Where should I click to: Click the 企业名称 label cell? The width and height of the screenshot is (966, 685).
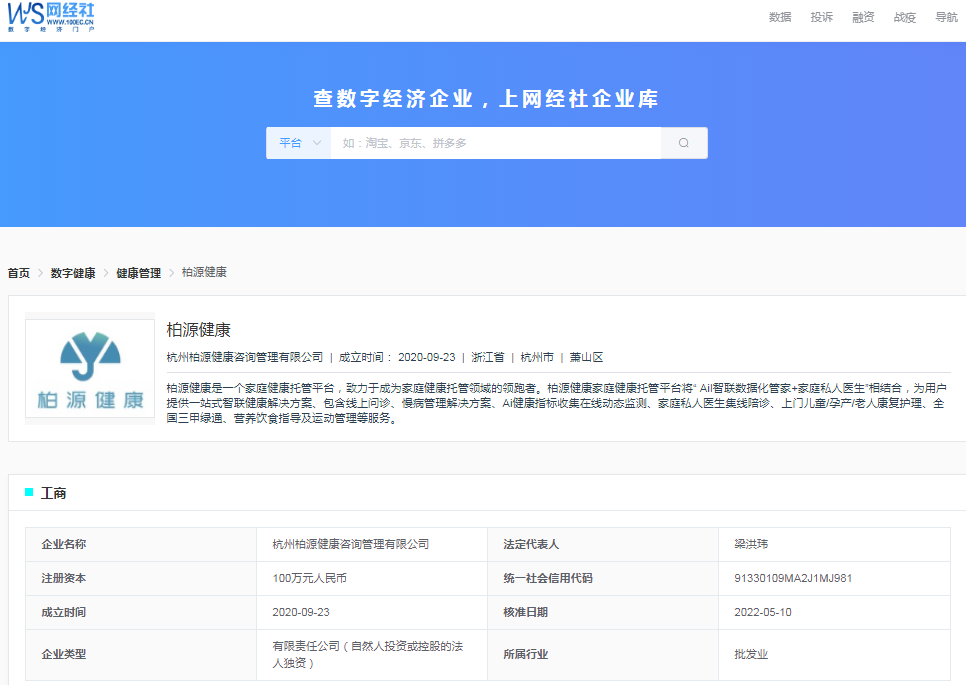tap(140, 544)
